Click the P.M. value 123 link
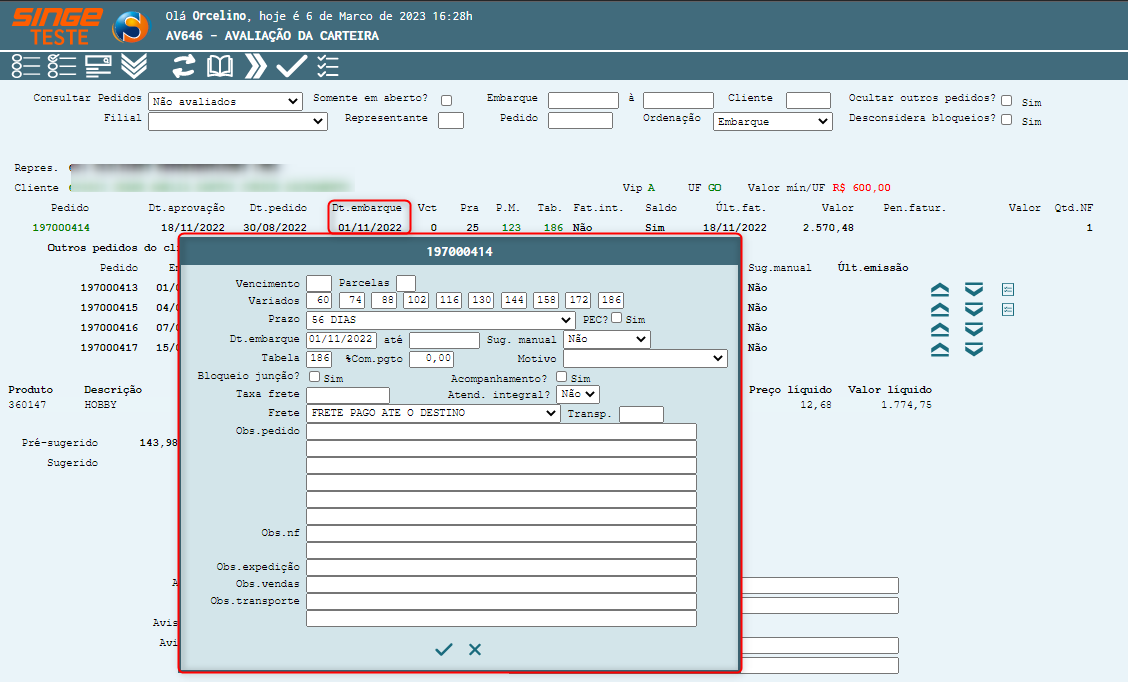This screenshot has width=1128, height=682. tap(511, 228)
